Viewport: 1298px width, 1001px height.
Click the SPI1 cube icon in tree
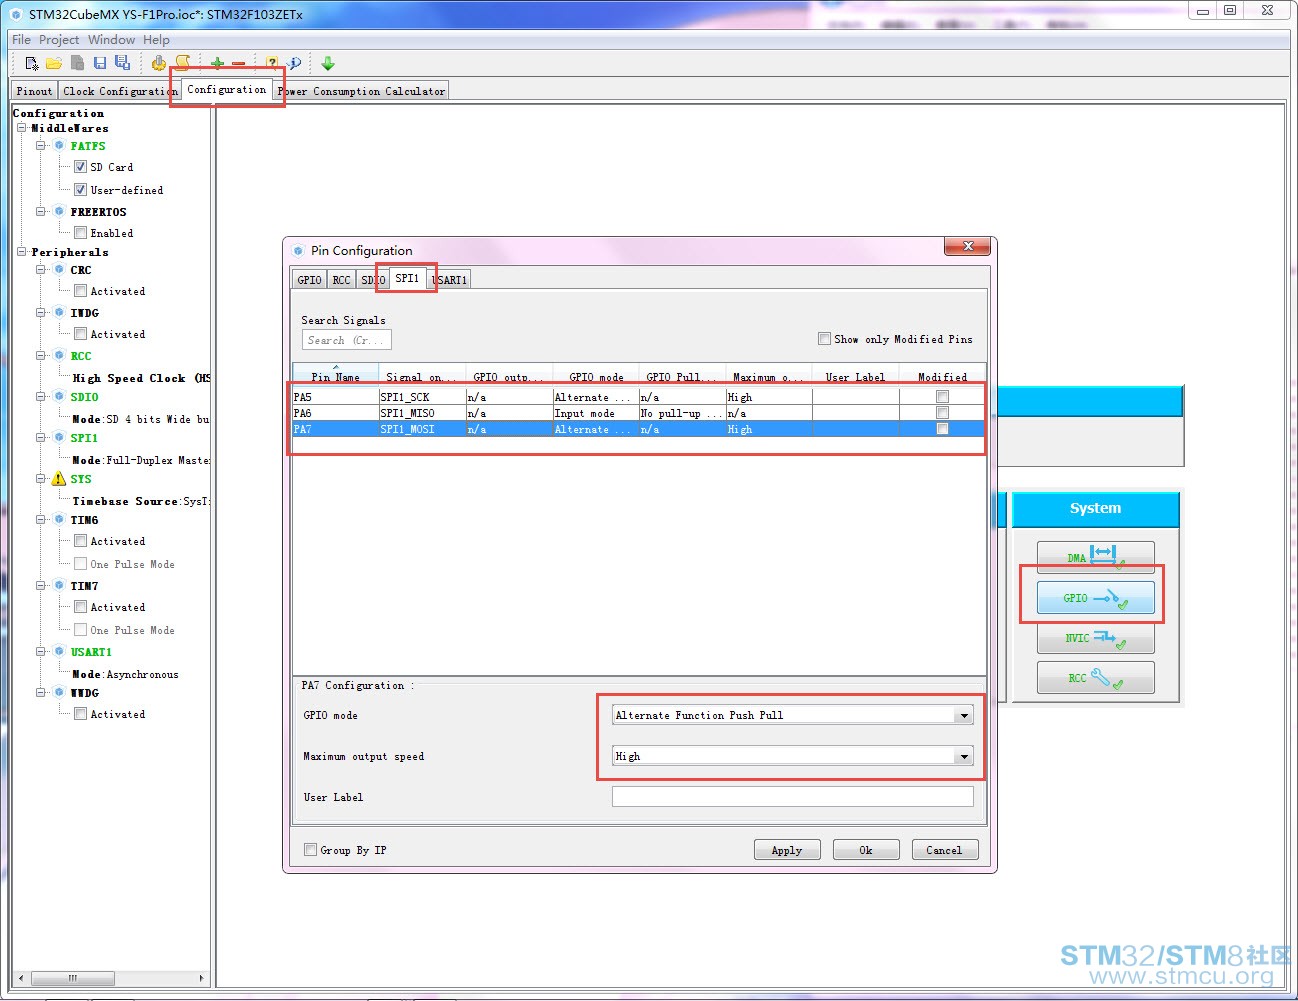point(59,438)
